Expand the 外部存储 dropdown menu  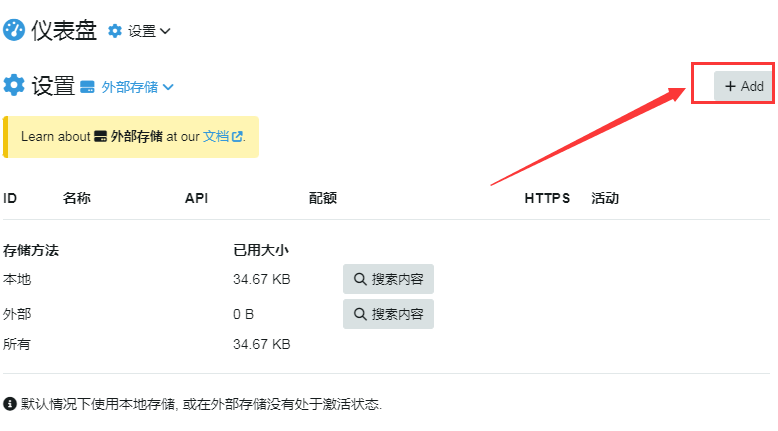point(168,87)
